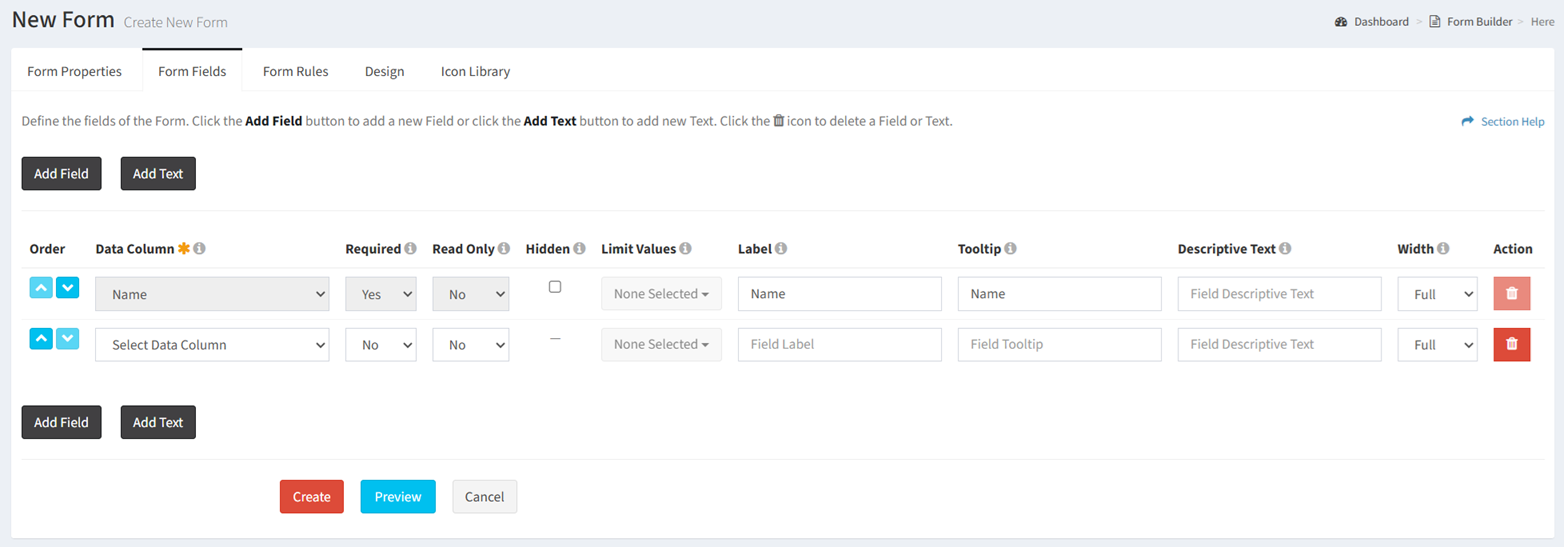1564x547 pixels.
Task: Click the Action column header
Action: [x=1513, y=249]
